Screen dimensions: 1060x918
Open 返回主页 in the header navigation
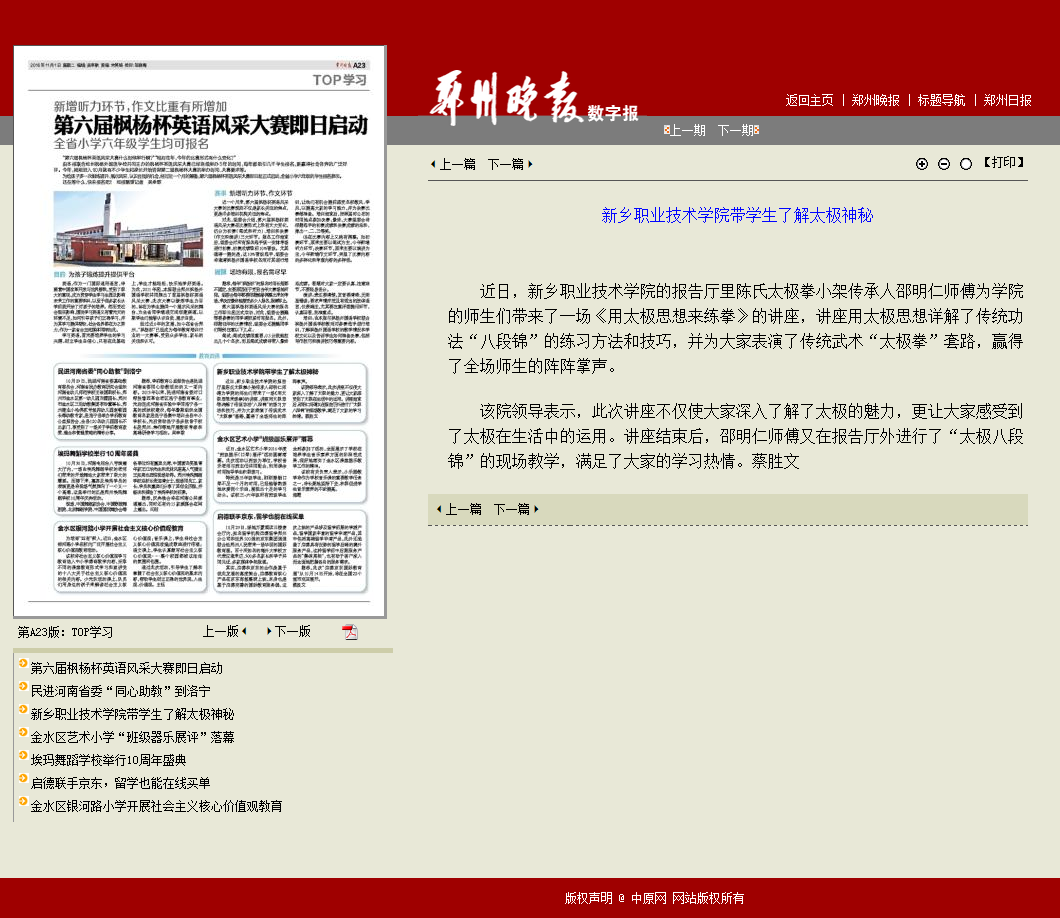[809, 100]
